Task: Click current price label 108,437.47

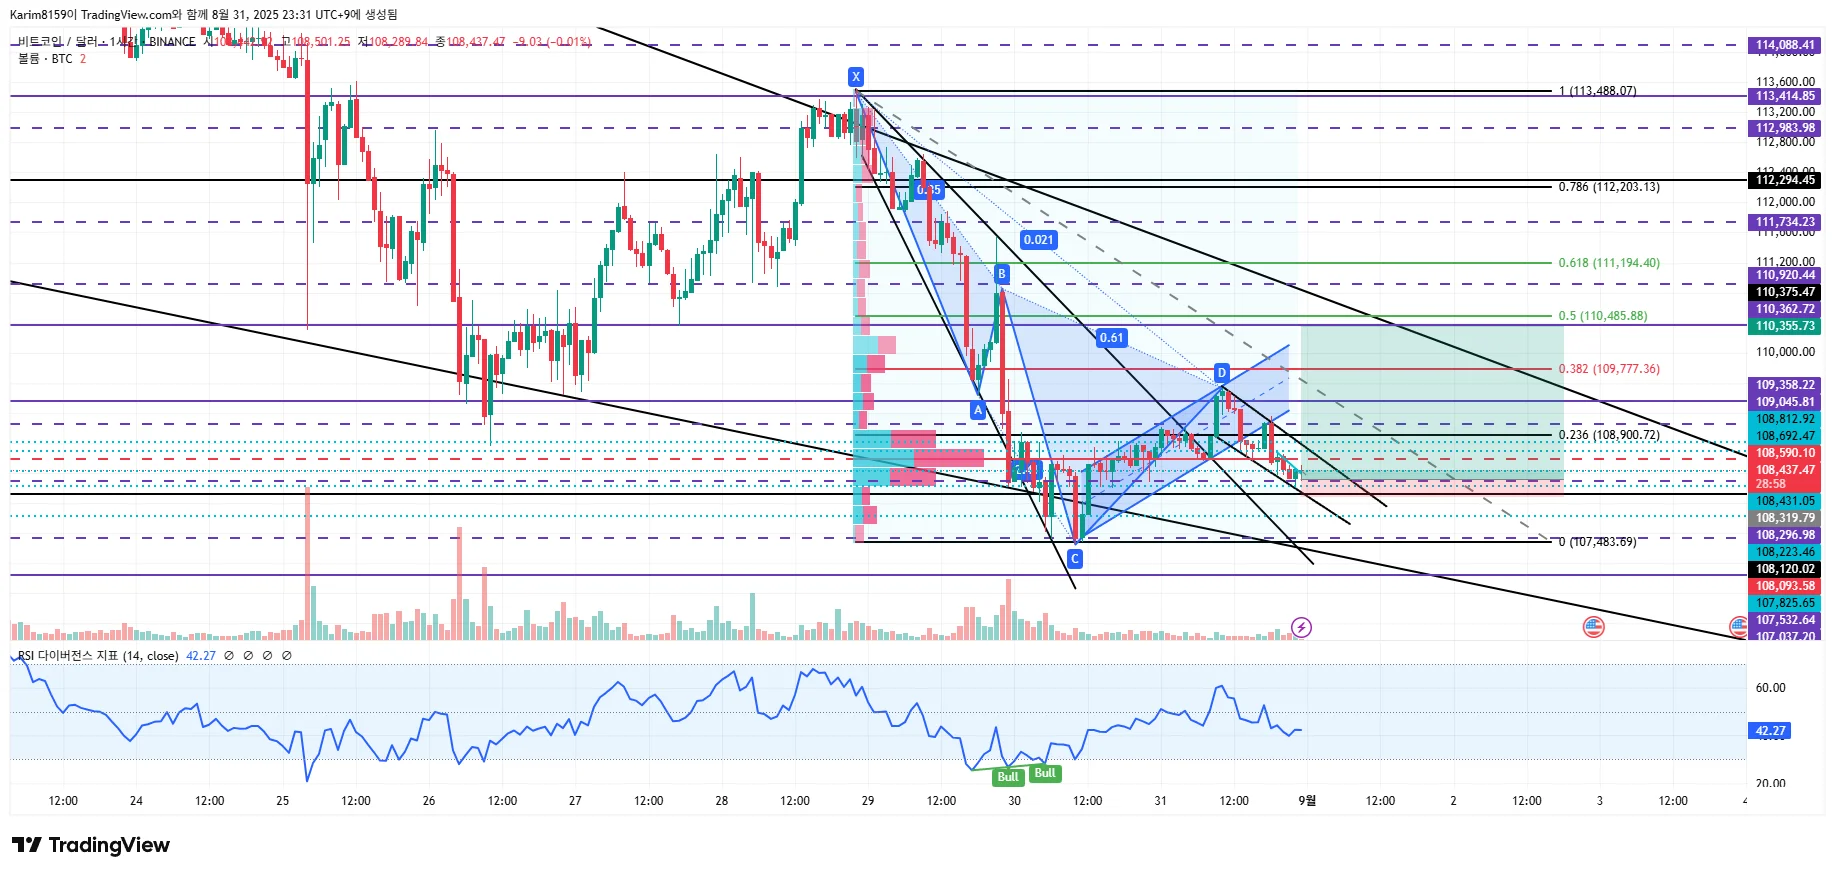Action: tap(1785, 470)
